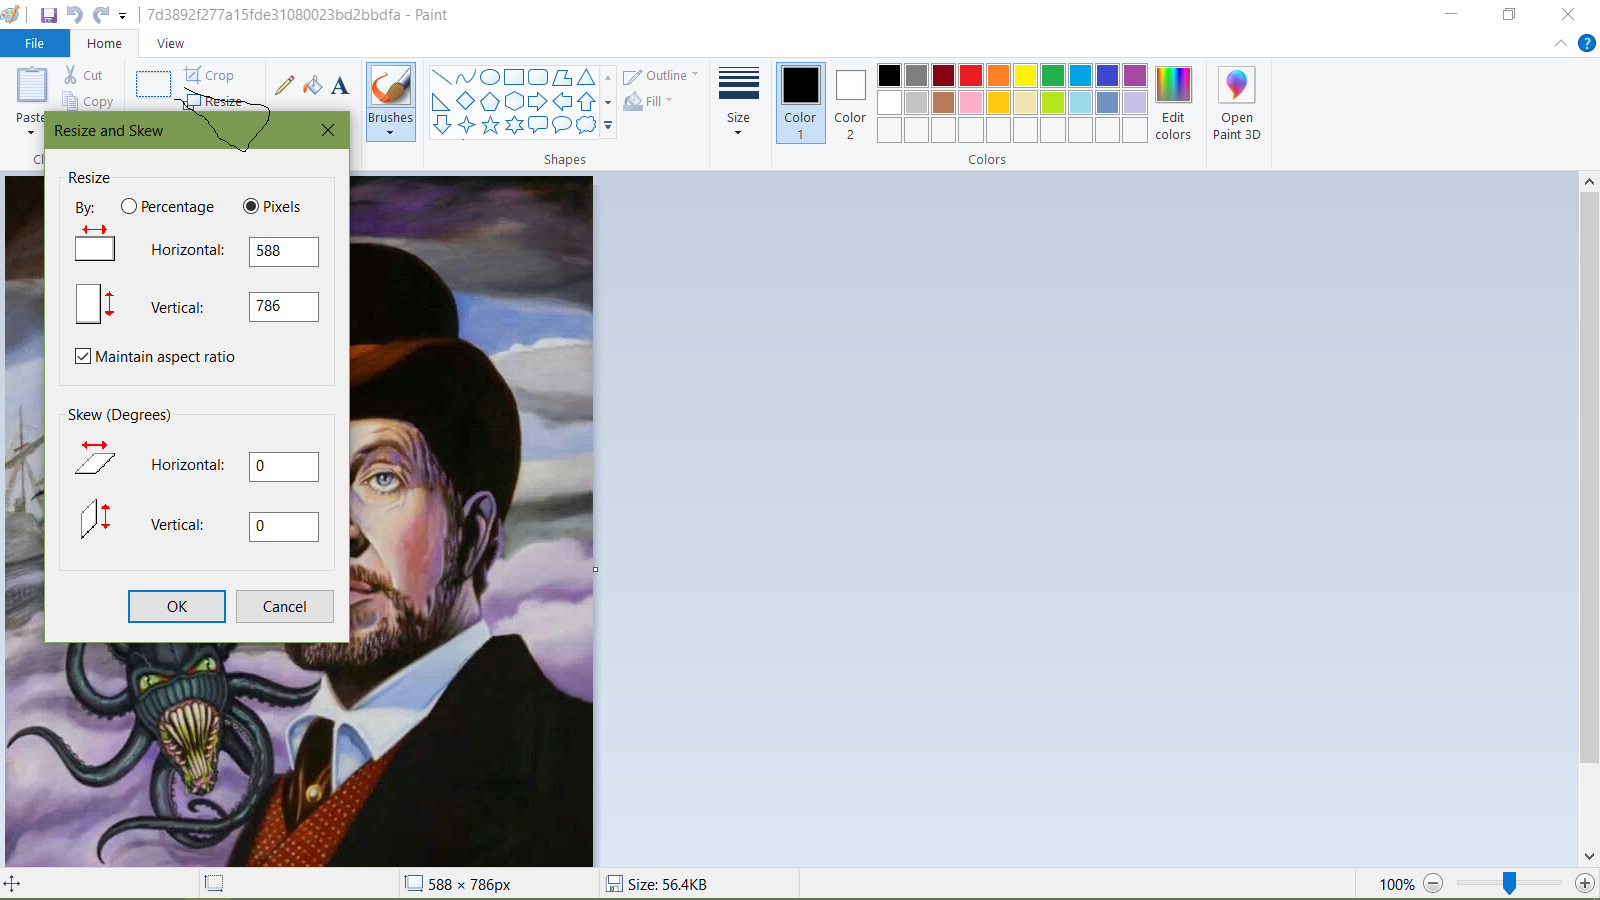Select the Rectangle shape
1600x900 pixels.
tap(514, 77)
